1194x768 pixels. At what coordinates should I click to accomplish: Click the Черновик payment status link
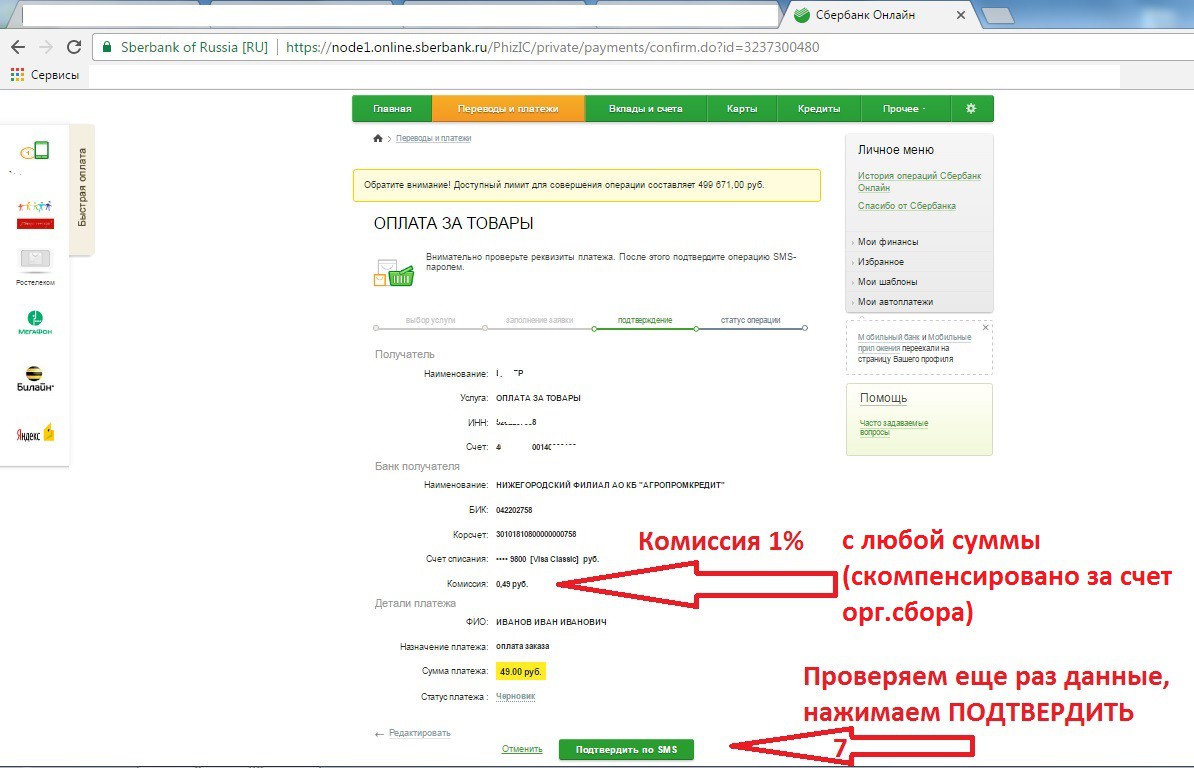point(516,696)
